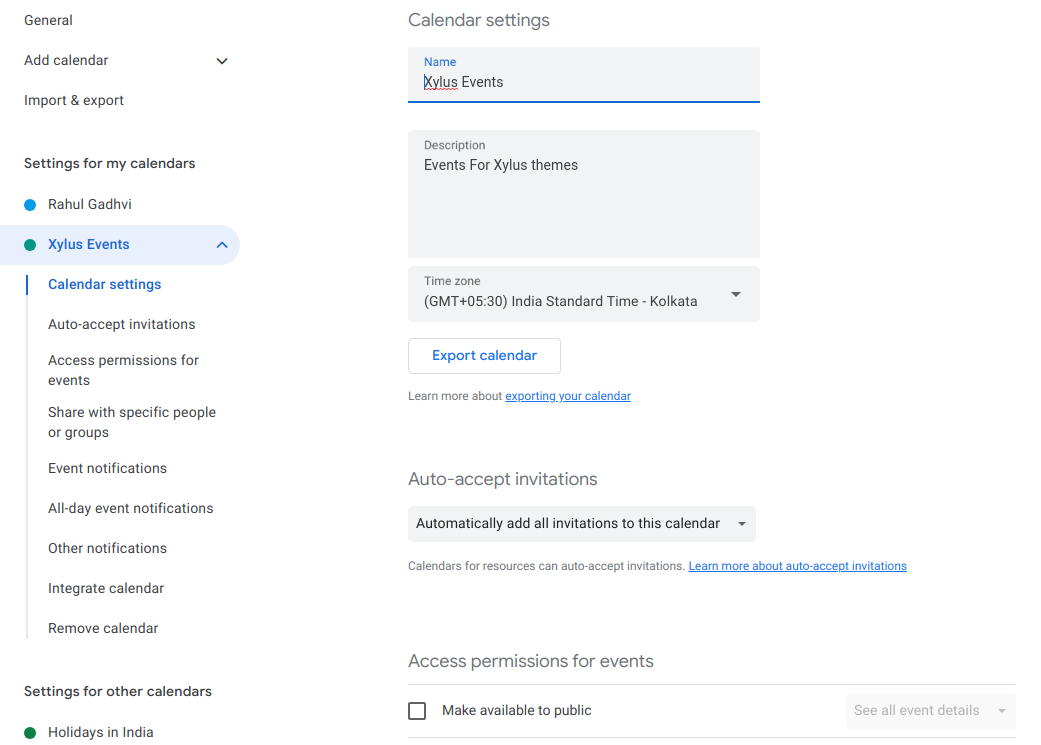Image resolution: width=1041 pixels, height=745 pixels.
Task: Expand the Add calendar section
Action: tap(221, 60)
